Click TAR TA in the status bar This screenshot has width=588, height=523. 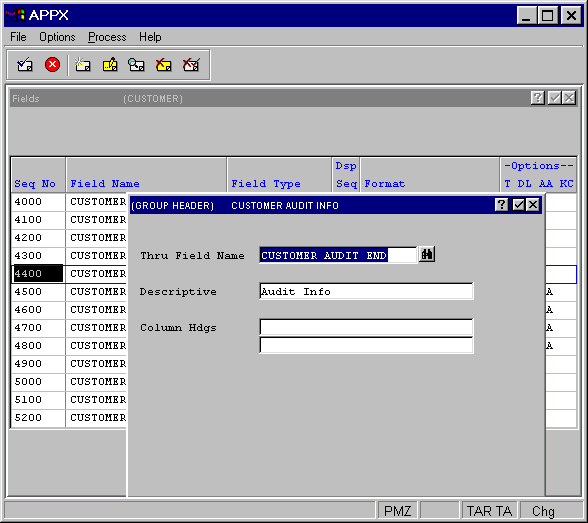click(489, 511)
